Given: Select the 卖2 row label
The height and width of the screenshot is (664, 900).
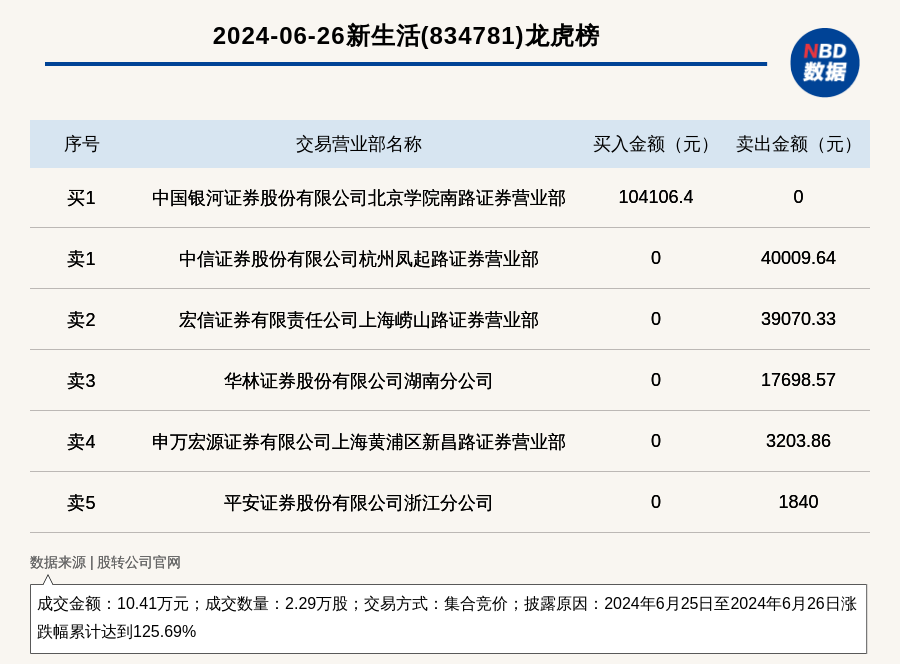Looking at the screenshot, I should click(x=81, y=320).
